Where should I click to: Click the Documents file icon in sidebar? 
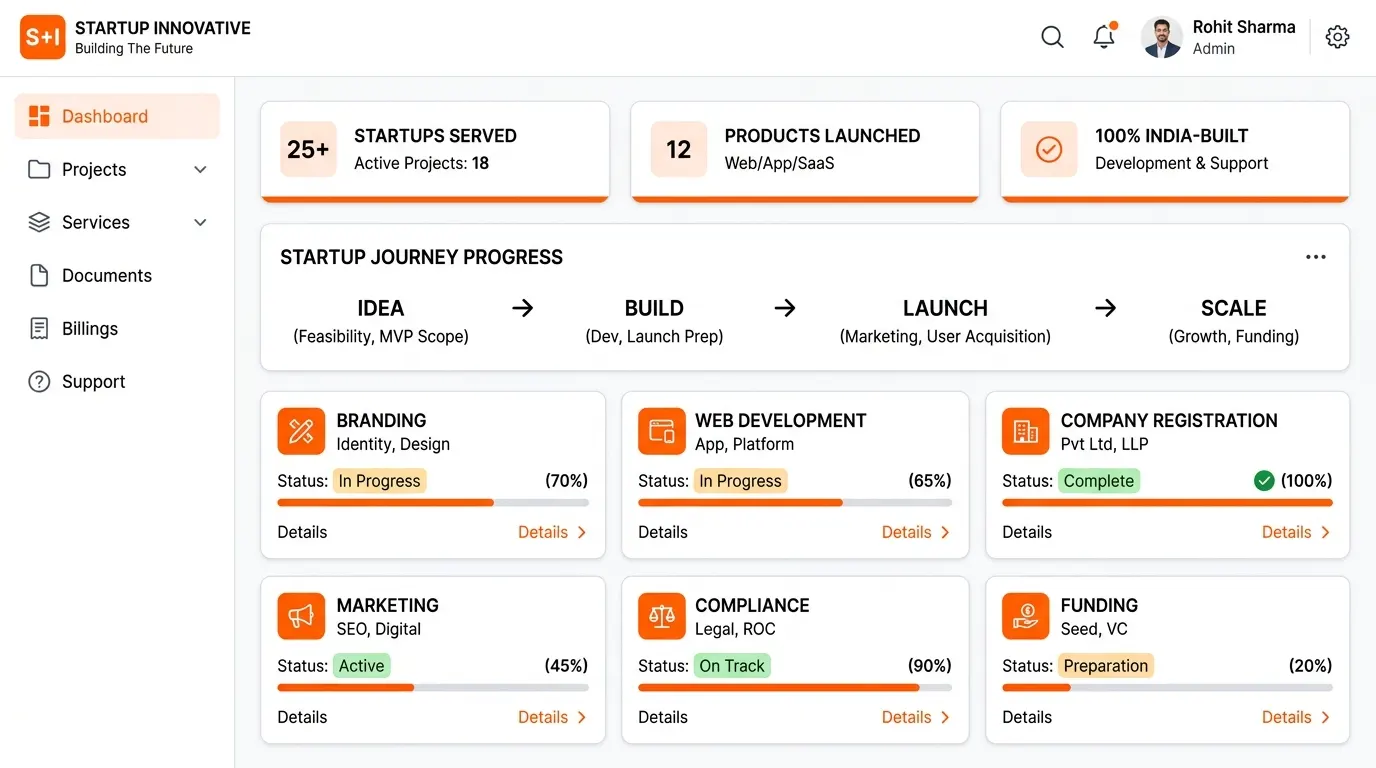[39, 276]
